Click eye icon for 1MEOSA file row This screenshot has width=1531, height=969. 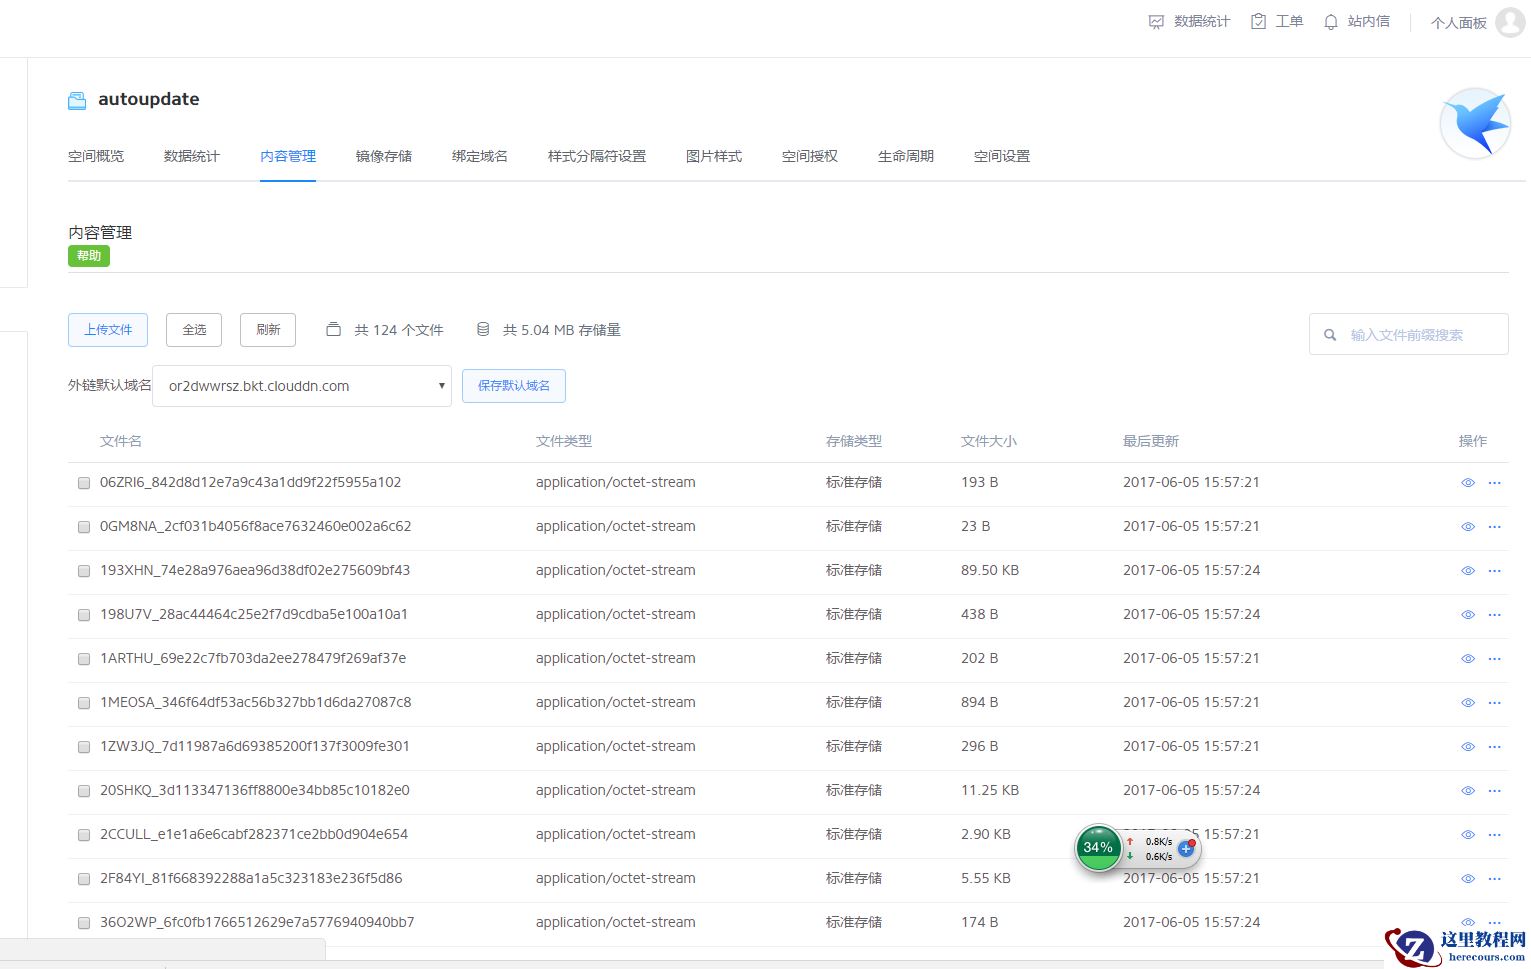pyautogui.click(x=1467, y=703)
